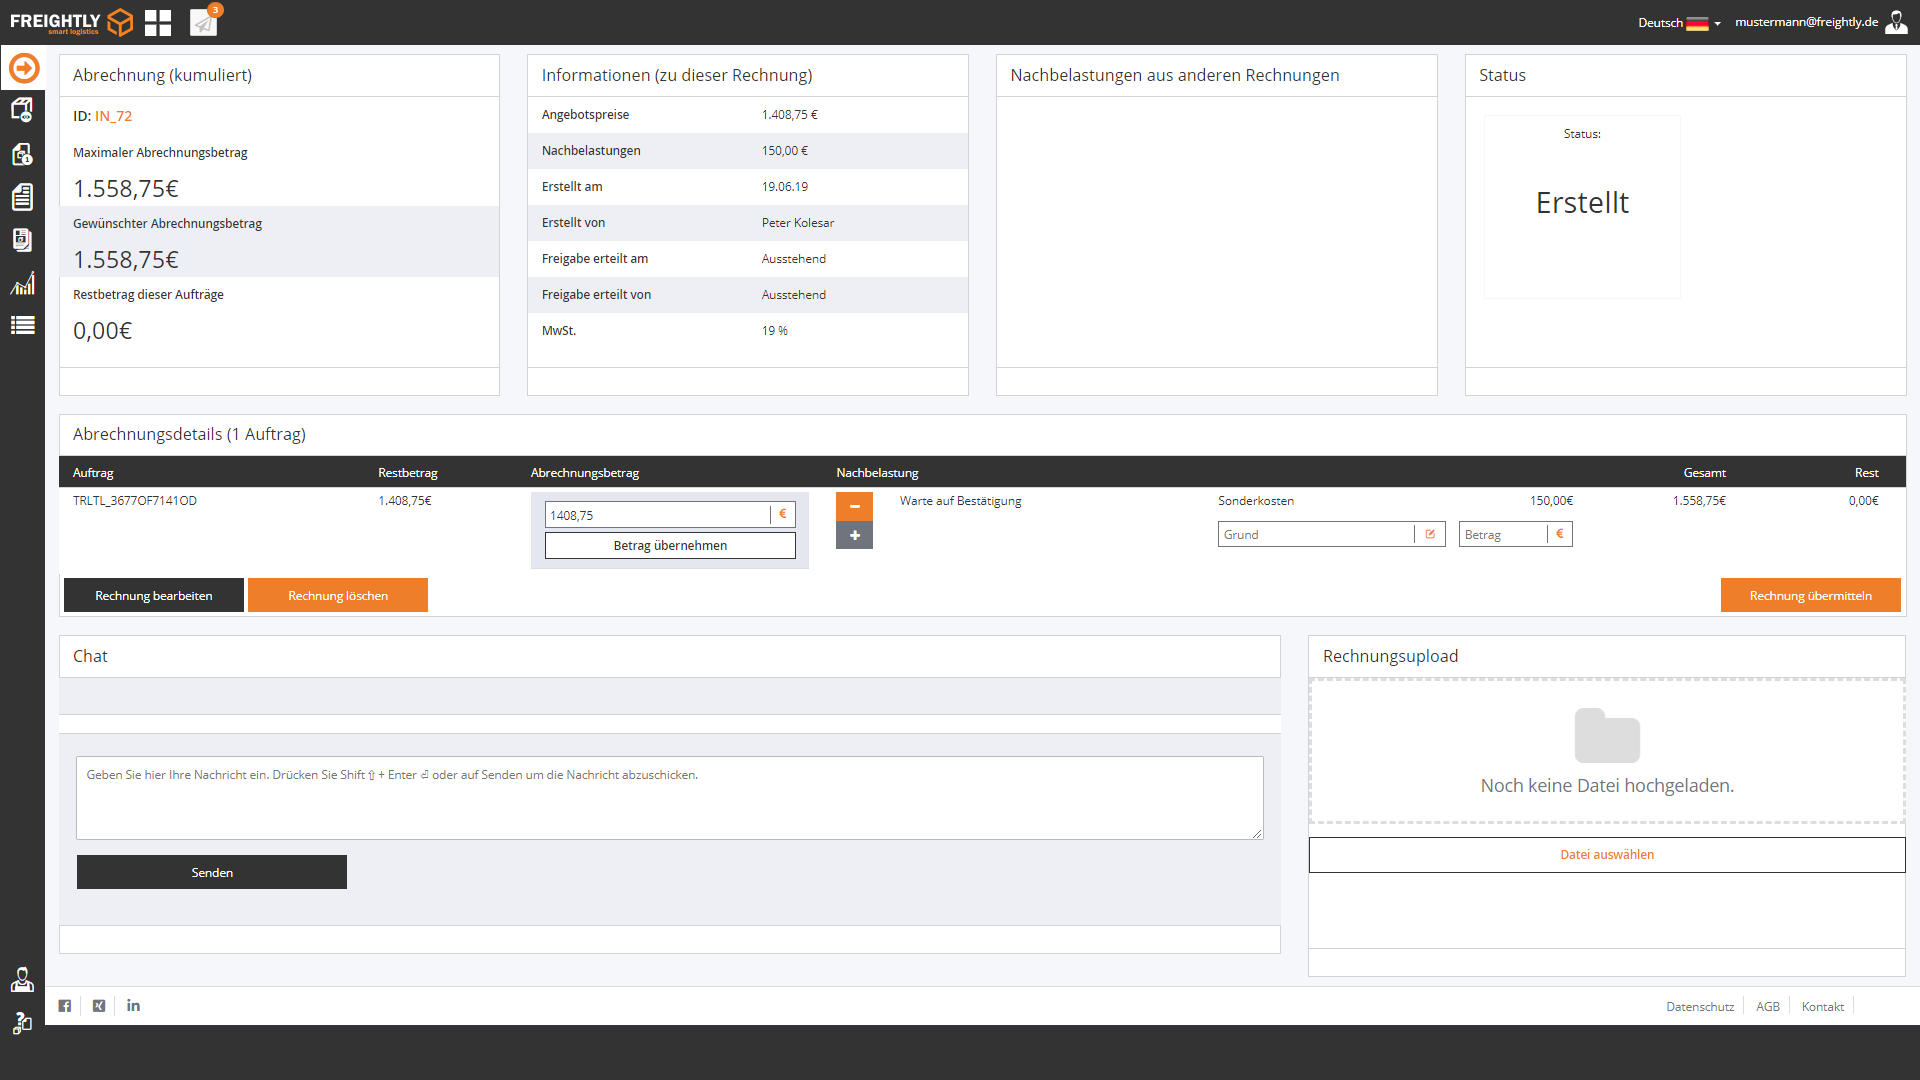Click the 'Peter Kolesar' creator value
This screenshot has width=1920, height=1080.
(x=798, y=223)
